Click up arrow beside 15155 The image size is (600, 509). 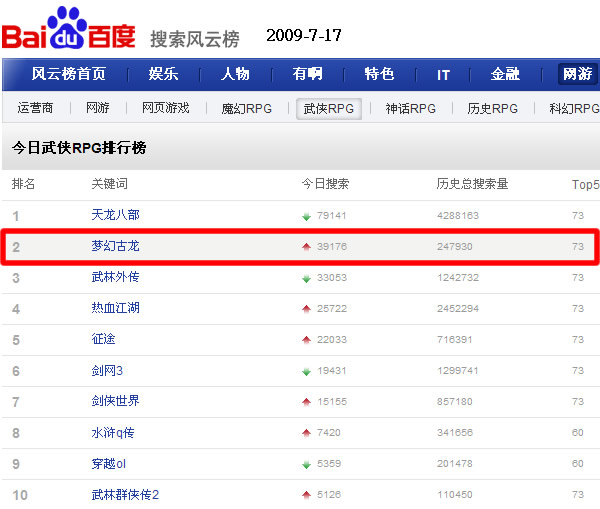(306, 401)
